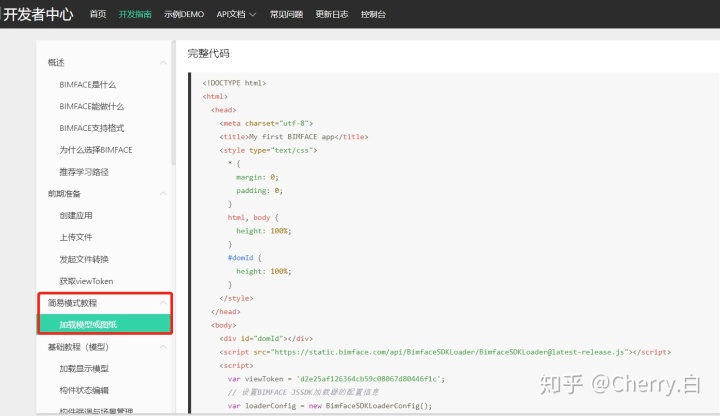Open 获取viewToken sidebar entry
This screenshot has height=416, width=720.
pyautogui.click(x=86, y=281)
